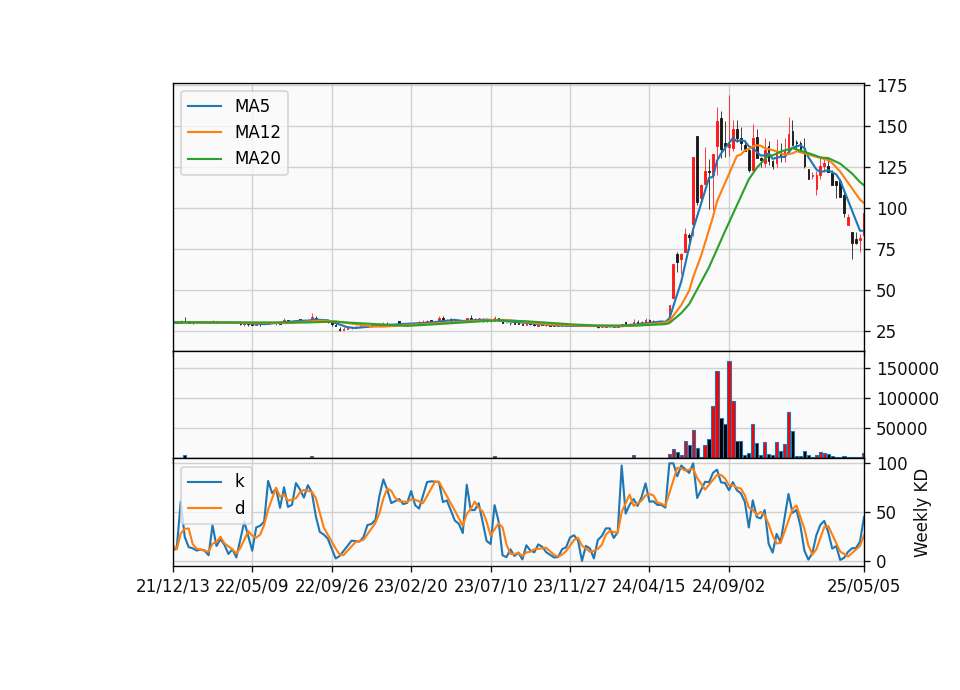Click the blue MA5 legend line sample
This screenshot has height=690, width=960.
point(204,106)
